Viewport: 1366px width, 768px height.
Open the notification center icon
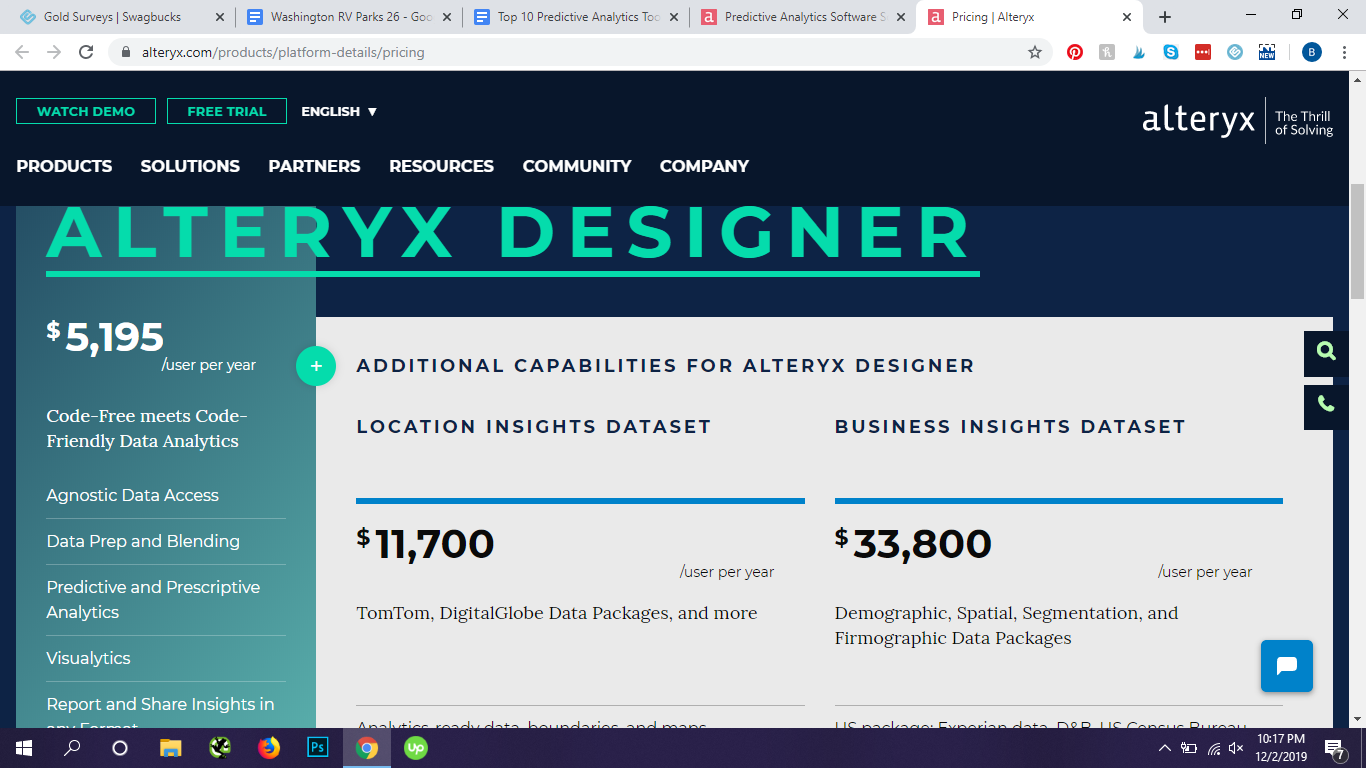point(1334,748)
